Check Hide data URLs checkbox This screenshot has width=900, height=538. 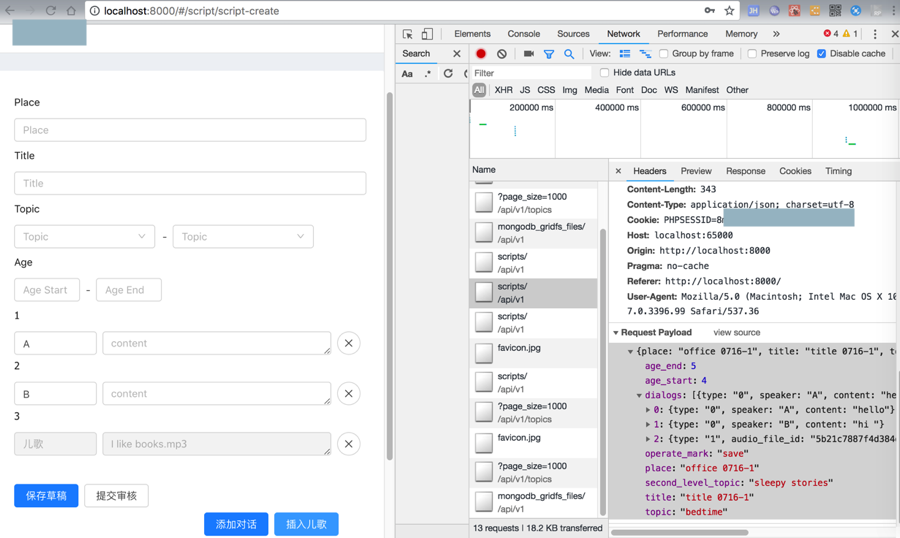[x=604, y=72]
